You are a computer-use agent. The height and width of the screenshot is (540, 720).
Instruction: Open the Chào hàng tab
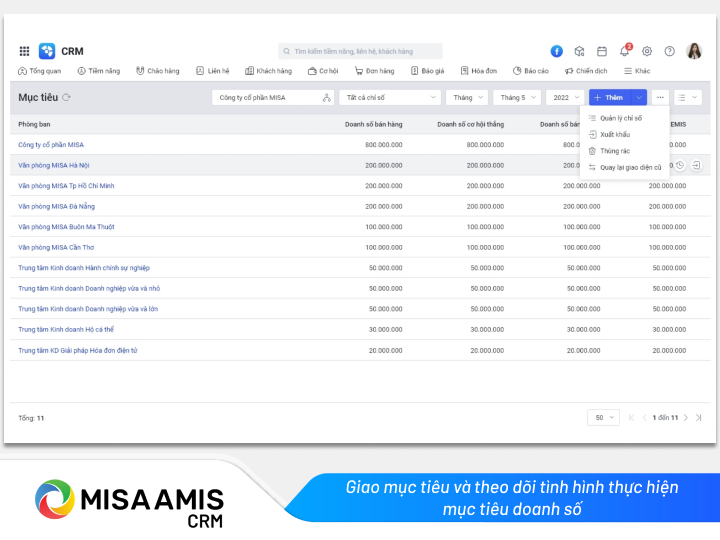click(158, 71)
